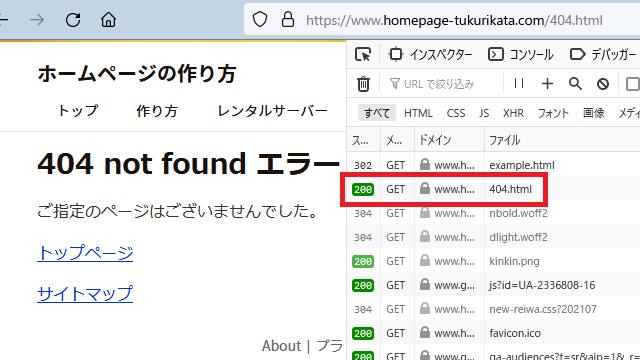This screenshot has width=640, height=360.
Task: Add a new request with plus icon
Action: coord(547,84)
